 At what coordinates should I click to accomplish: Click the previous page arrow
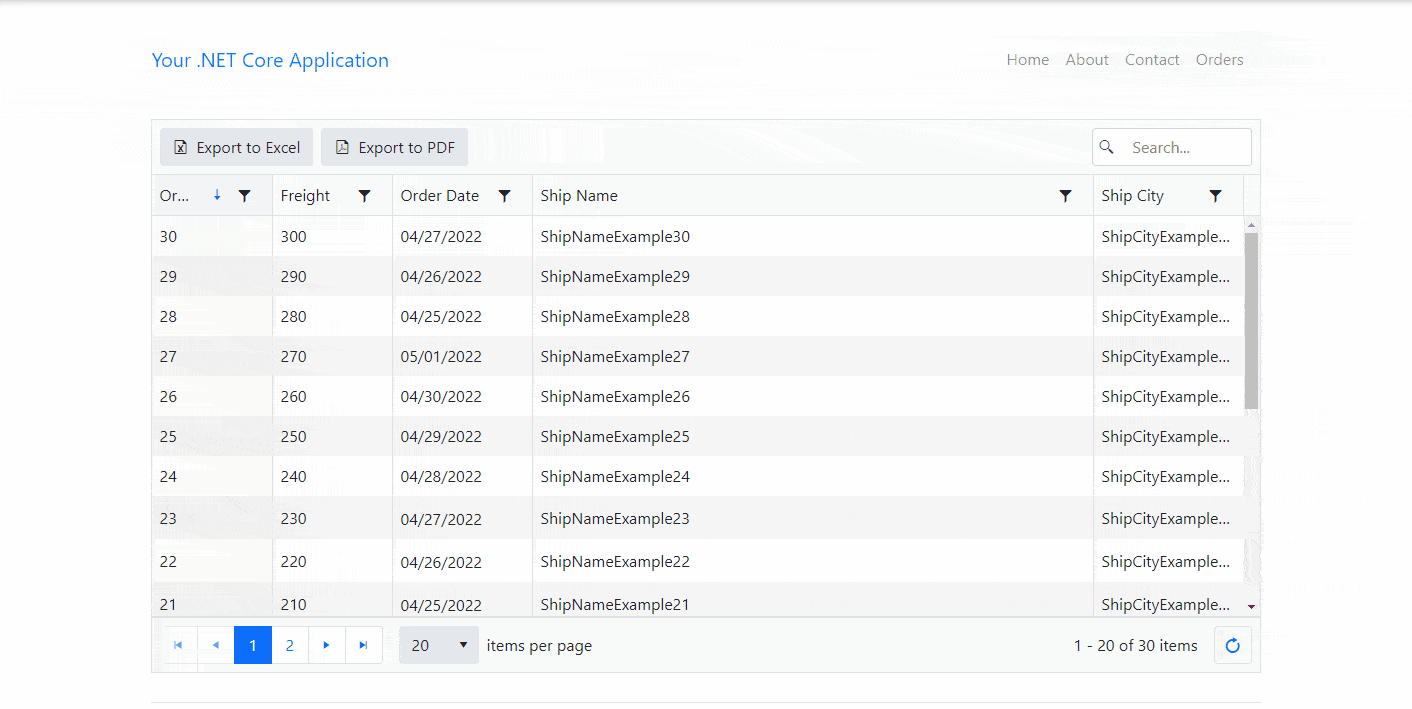[216, 645]
